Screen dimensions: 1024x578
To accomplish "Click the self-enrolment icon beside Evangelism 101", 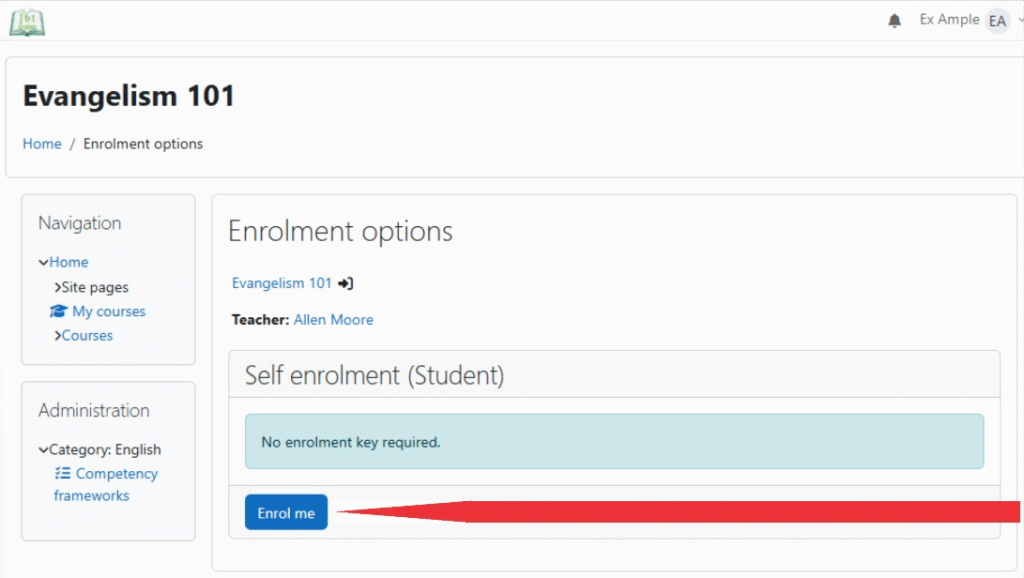I will (346, 284).
